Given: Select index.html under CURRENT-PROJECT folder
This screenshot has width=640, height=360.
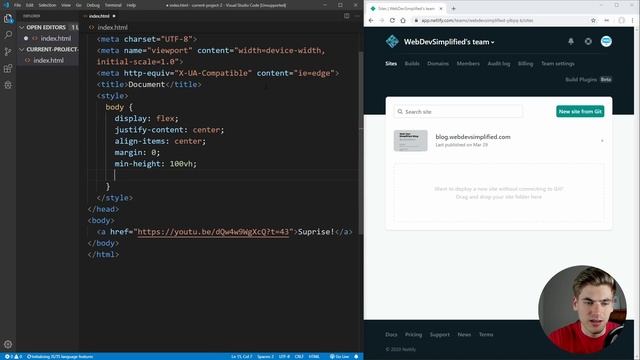Looking at the screenshot, I should pos(48,60).
